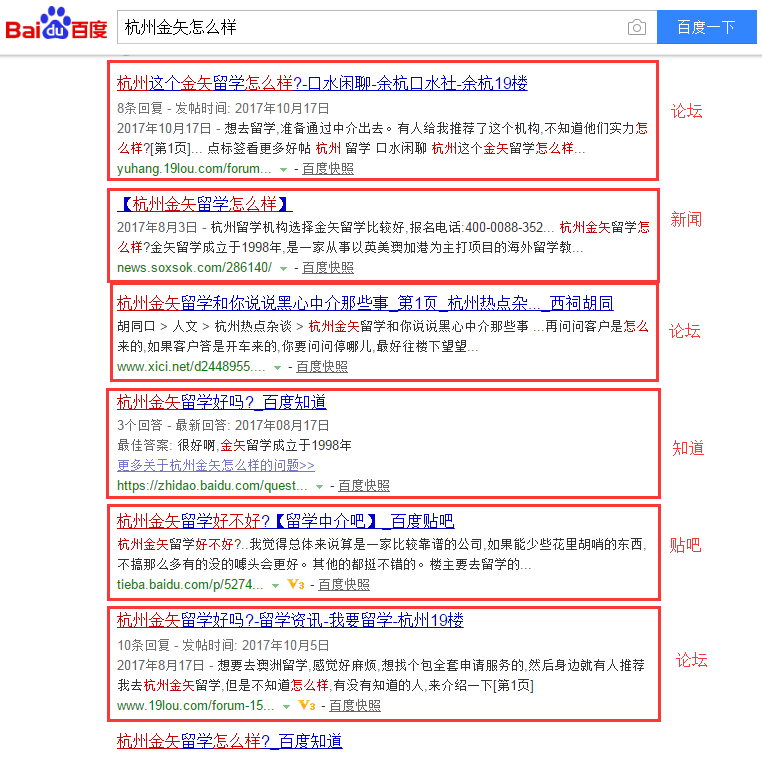Click text 最佳答案: 很好啊,金矢留学成立于1998年
Image resolution: width=762 pixels, height=758 pixels.
[x=234, y=446]
